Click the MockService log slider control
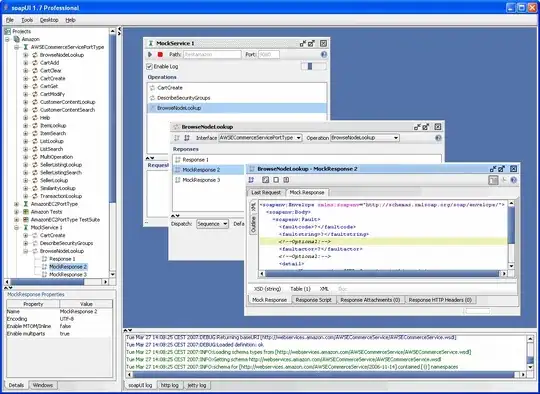The height and width of the screenshot is (394, 540). [x=313, y=66]
